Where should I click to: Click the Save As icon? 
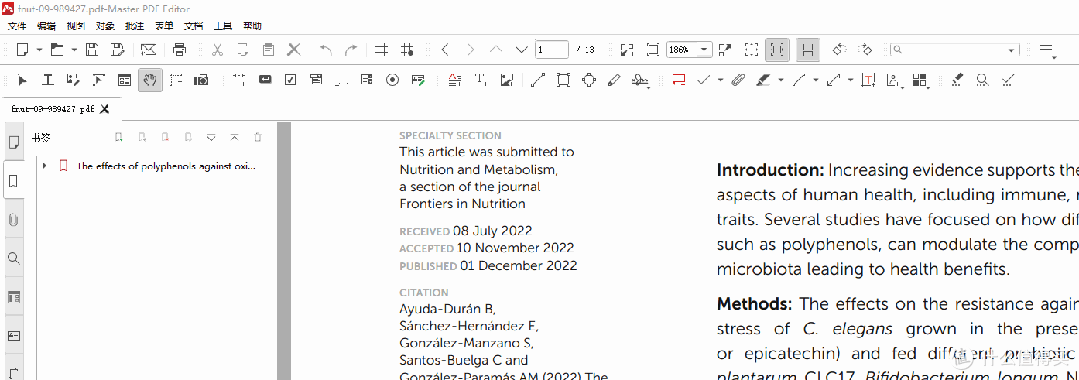[x=118, y=50]
